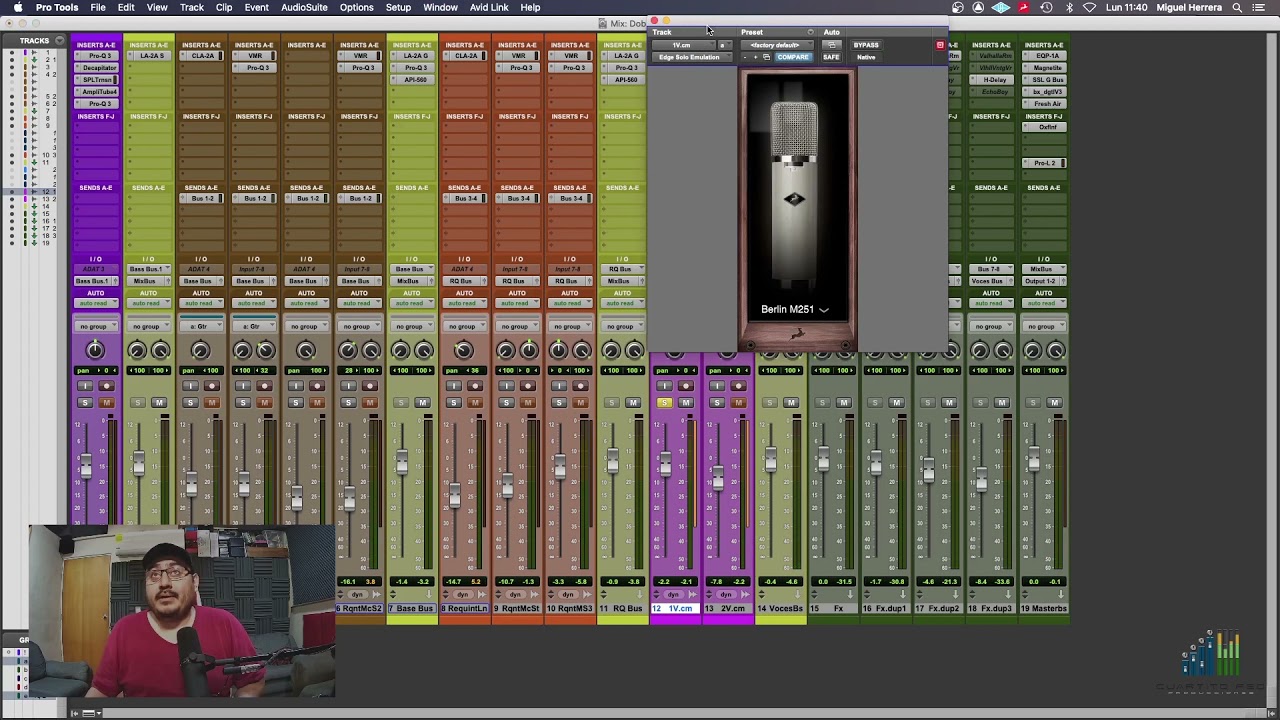
Task: Toggle automation SAFE in plug-in window
Action: click(831, 57)
